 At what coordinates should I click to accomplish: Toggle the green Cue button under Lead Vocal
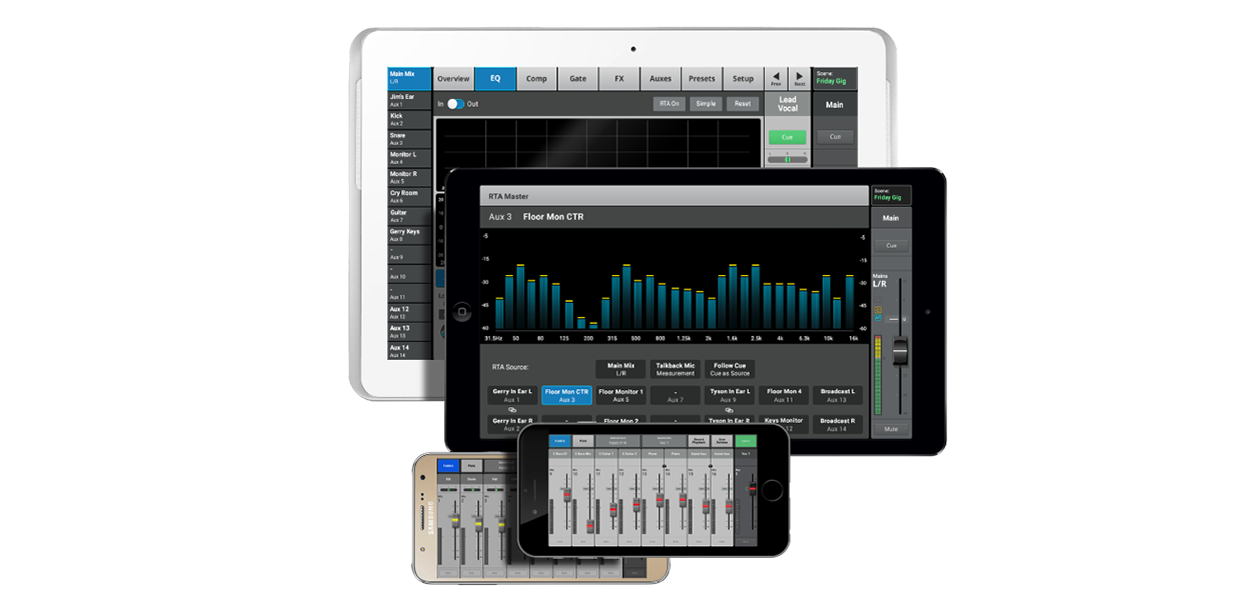coord(787,137)
